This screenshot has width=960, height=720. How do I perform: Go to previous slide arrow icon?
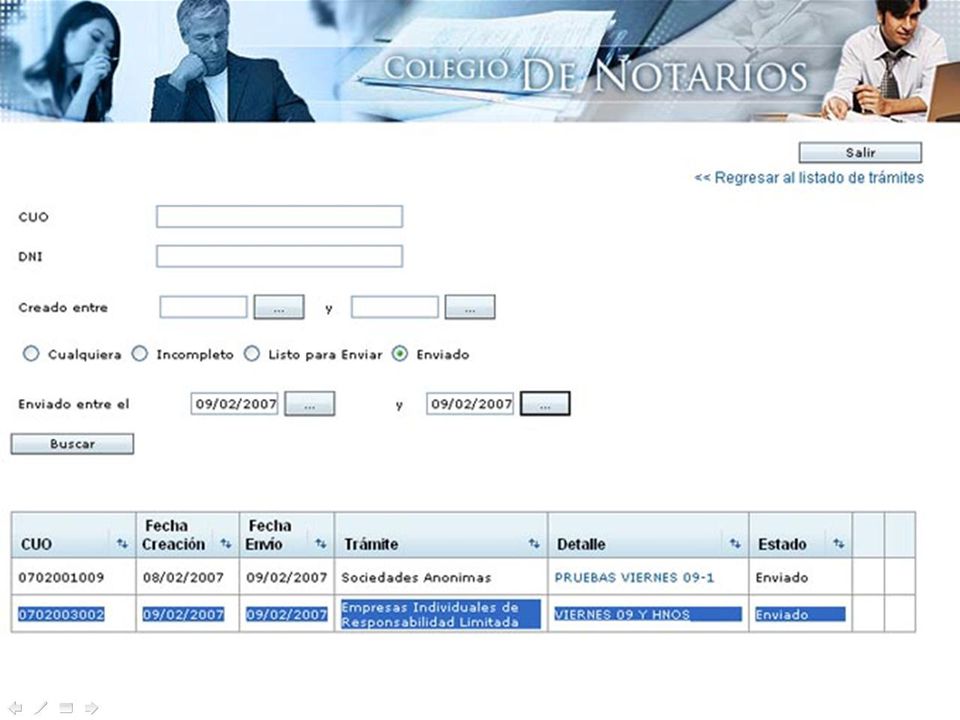coord(16,708)
